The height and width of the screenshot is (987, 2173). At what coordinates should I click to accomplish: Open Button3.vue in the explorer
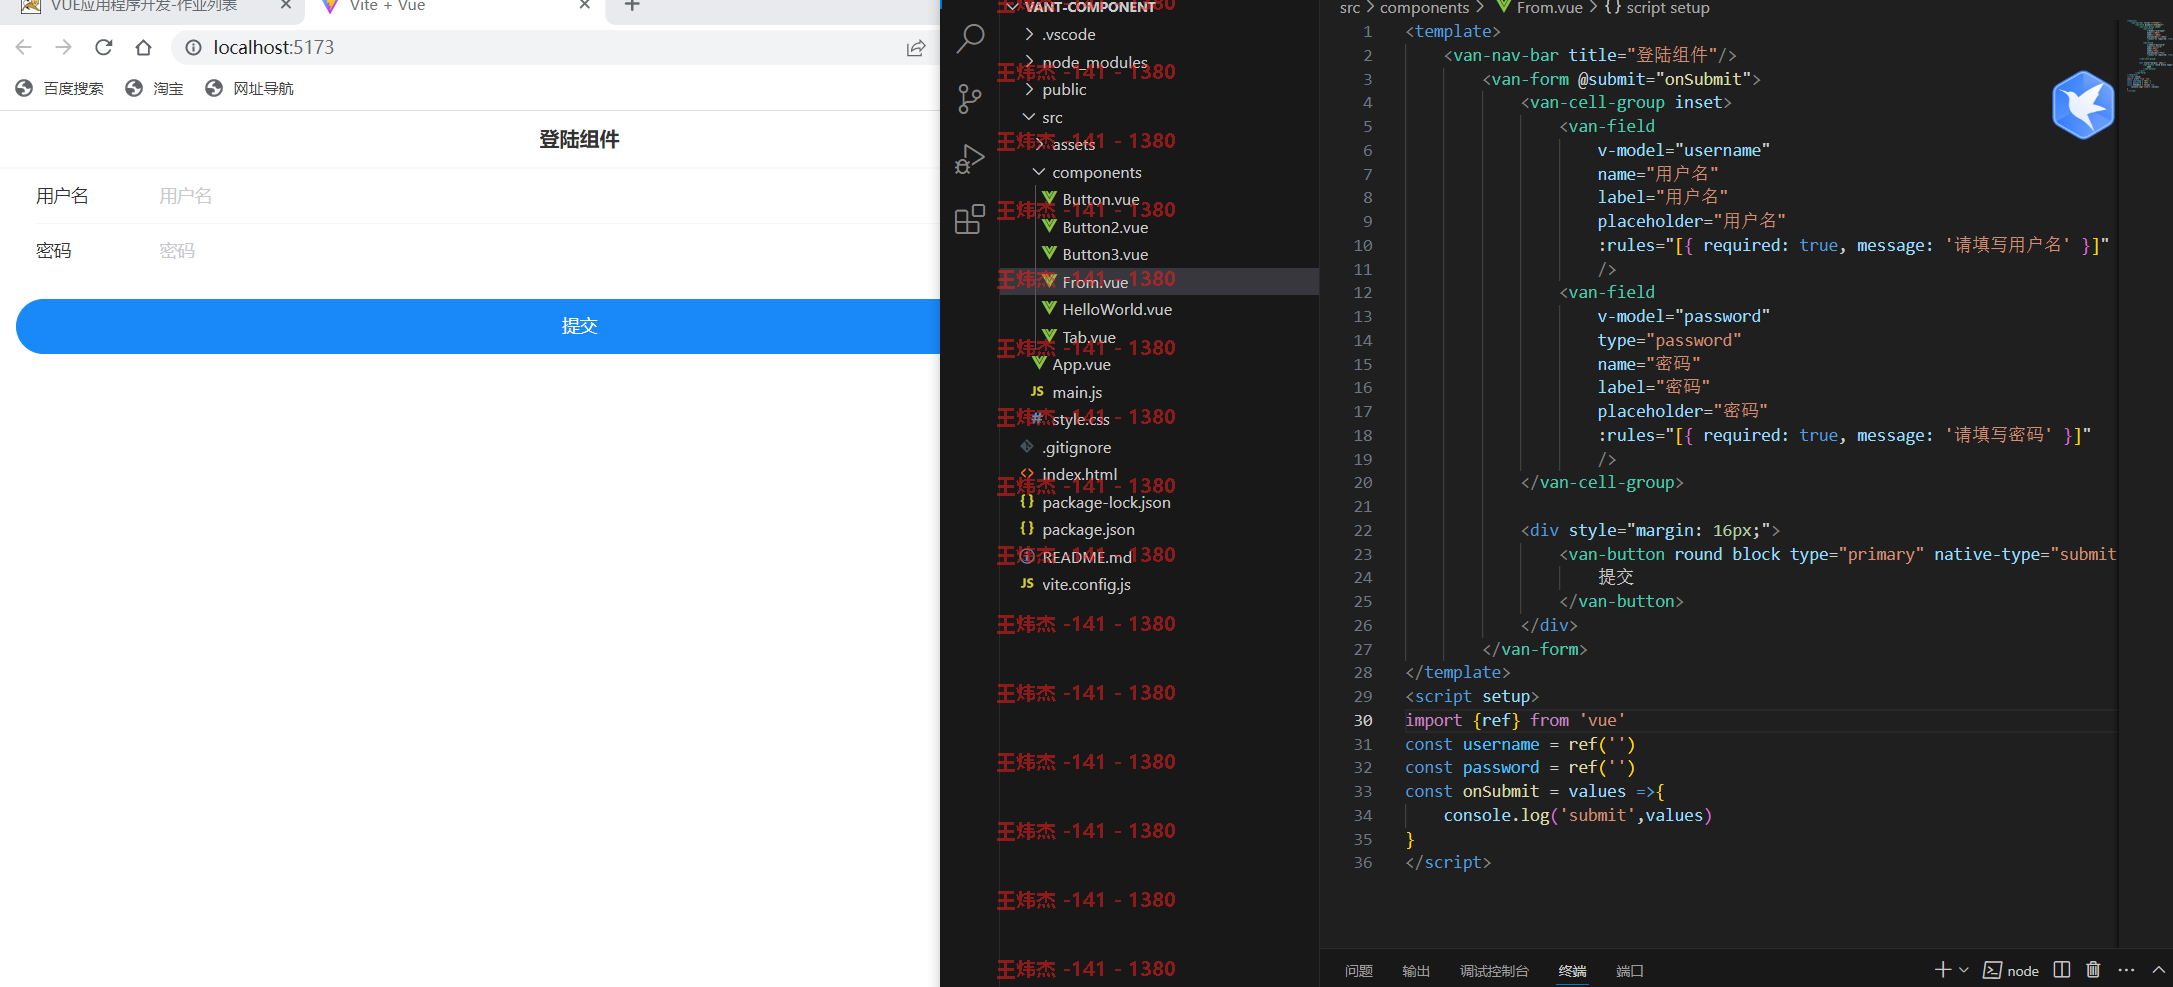[x=1105, y=255]
